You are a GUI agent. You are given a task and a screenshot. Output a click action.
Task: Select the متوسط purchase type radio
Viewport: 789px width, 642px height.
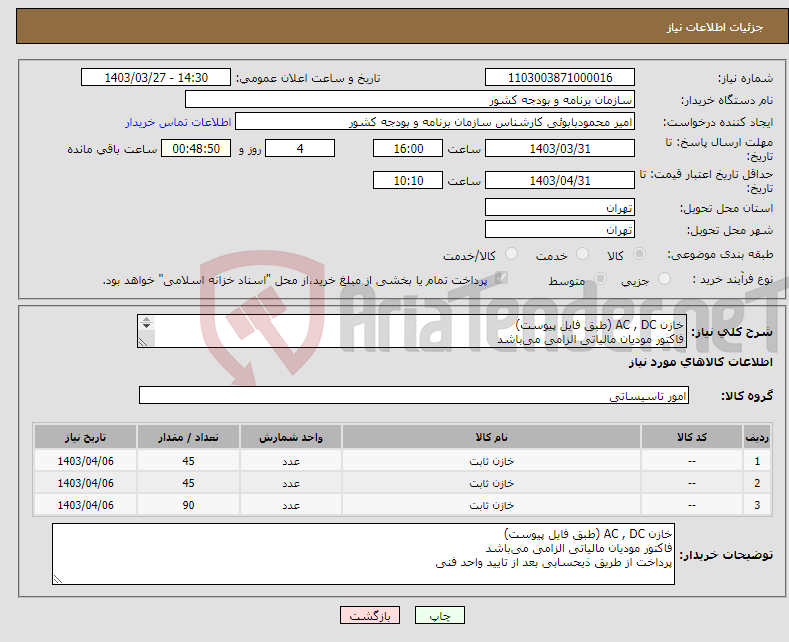[600, 279]
